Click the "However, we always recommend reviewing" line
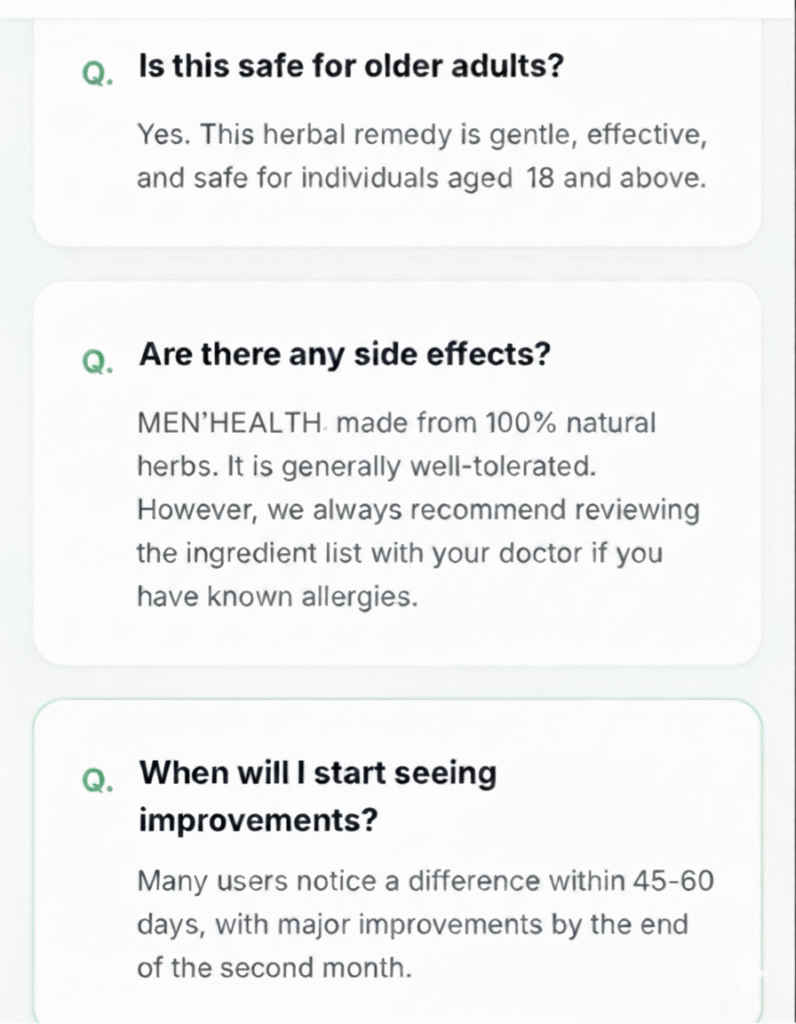The height and width of the screenshot is (1024, 796). tap(418, 510)
